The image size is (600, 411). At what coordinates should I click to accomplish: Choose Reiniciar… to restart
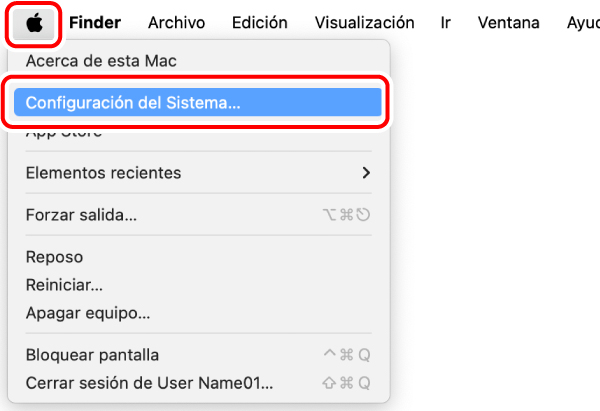[64, 285]
